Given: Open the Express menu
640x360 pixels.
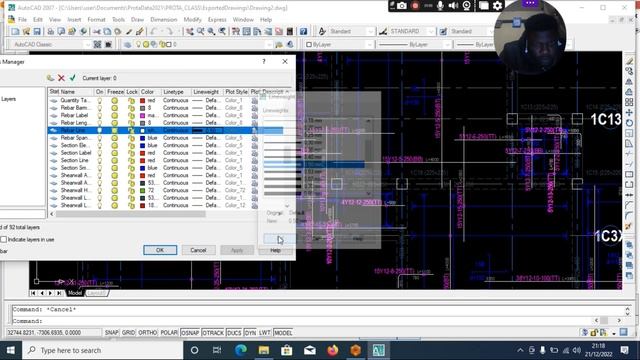Looking at the screenshot, I should pos(217,20).
